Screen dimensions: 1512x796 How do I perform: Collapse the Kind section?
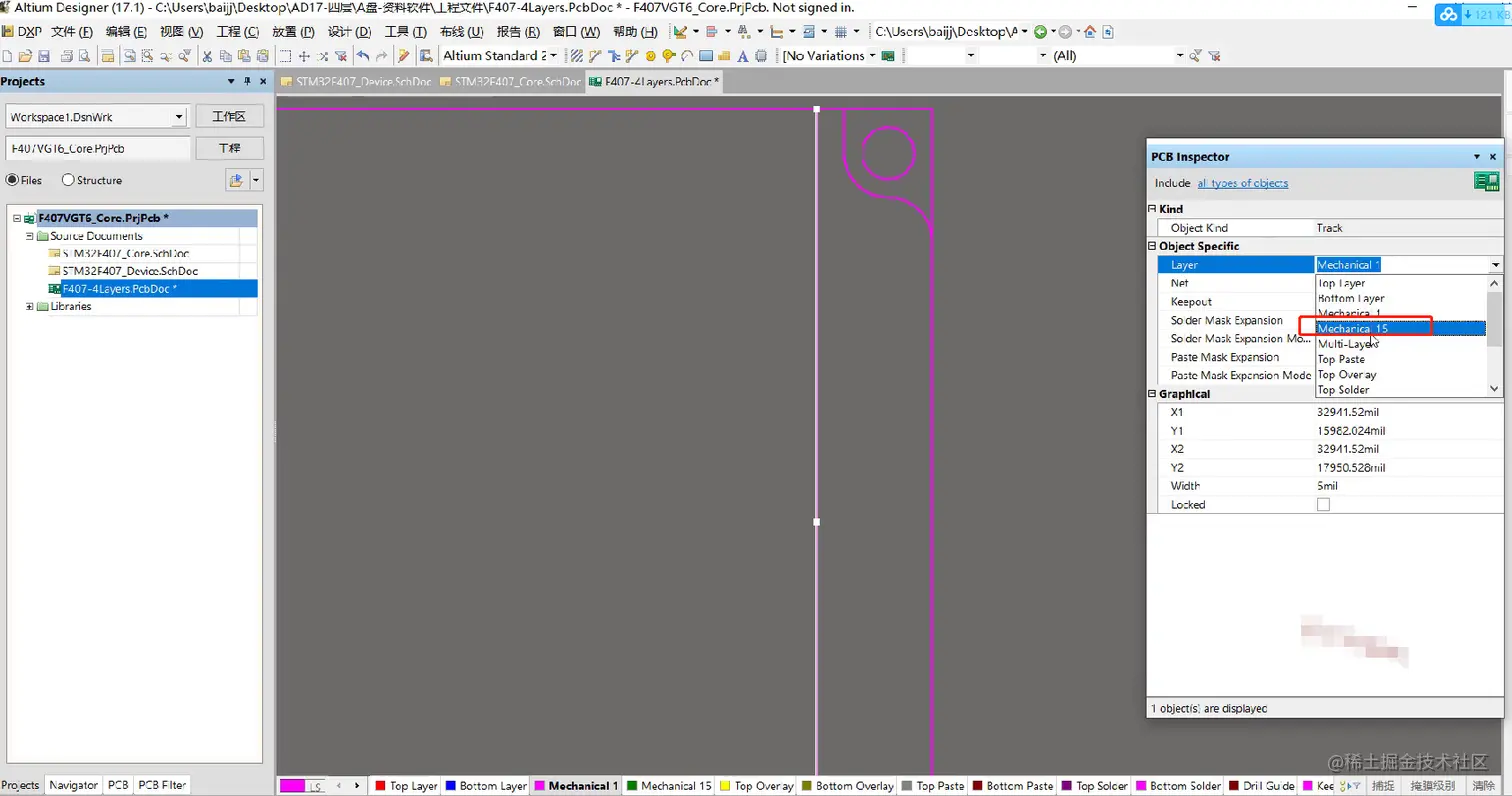pos(1152,209)
